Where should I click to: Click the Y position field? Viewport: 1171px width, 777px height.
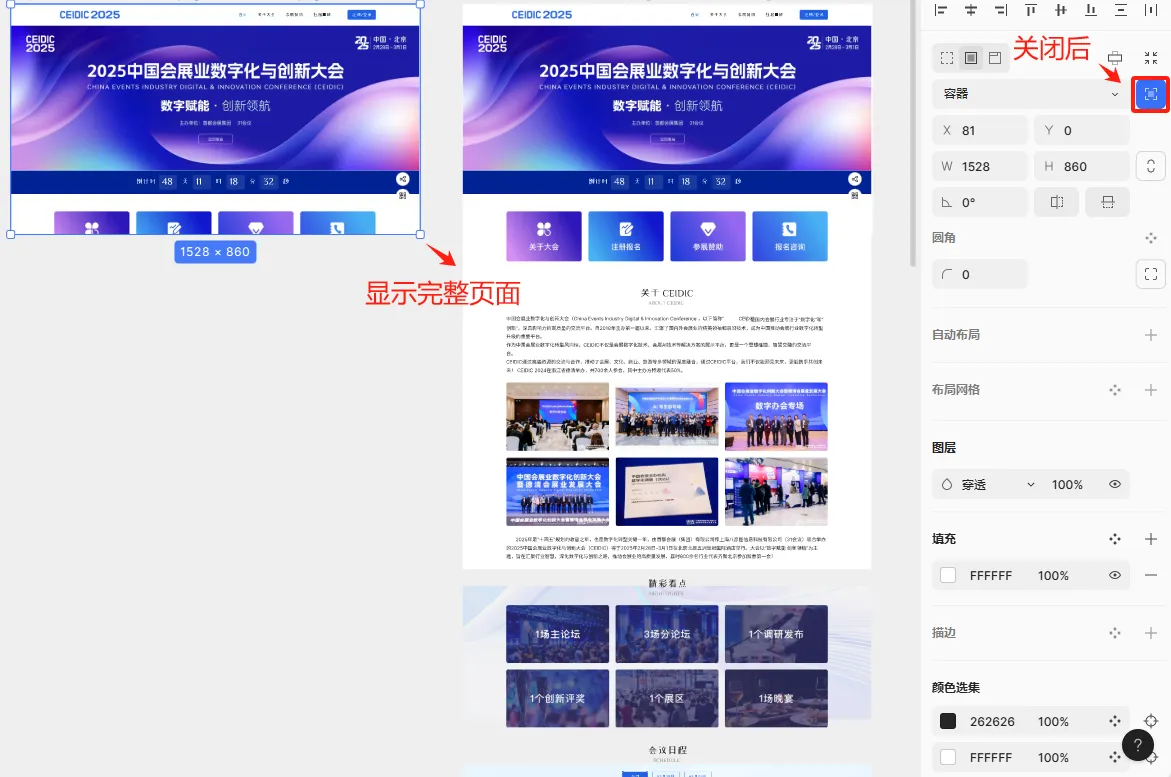[1081, 130]
